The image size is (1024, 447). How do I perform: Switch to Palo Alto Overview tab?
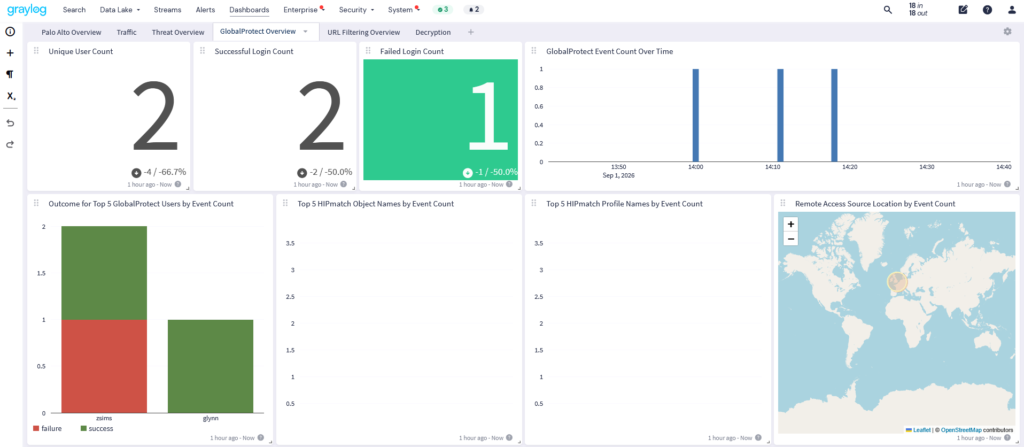click(71, 32)
